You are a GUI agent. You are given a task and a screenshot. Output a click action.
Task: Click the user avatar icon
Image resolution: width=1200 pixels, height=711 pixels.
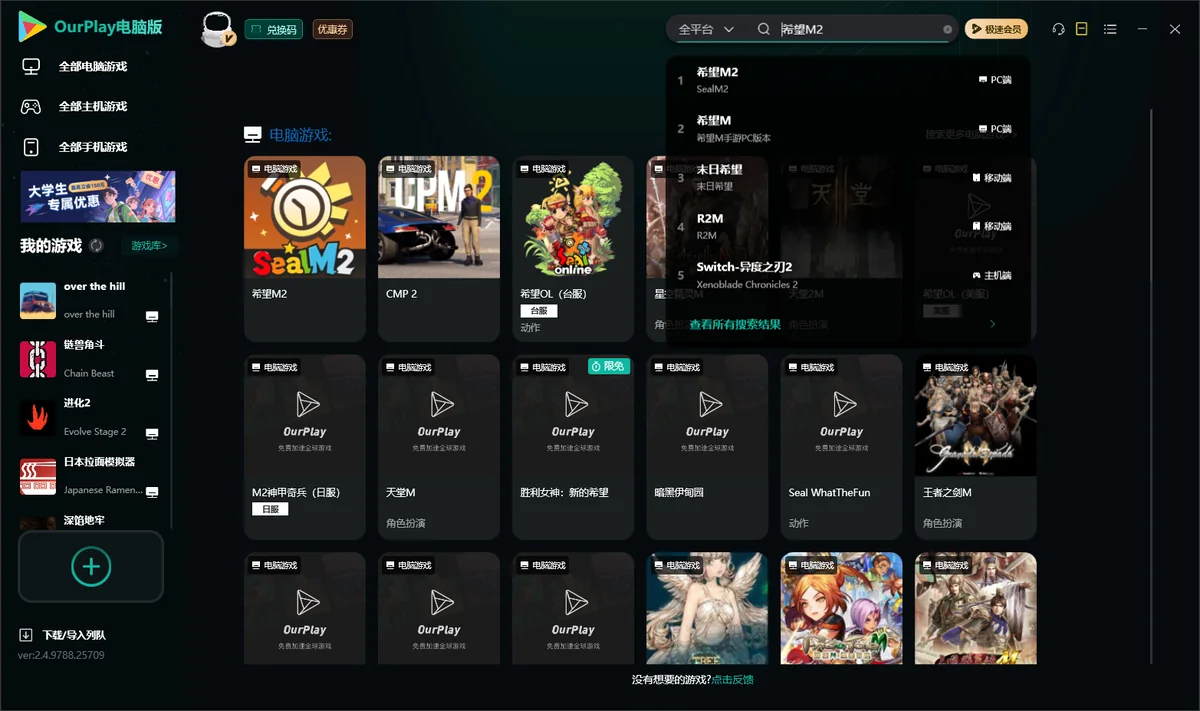point(218,30)
